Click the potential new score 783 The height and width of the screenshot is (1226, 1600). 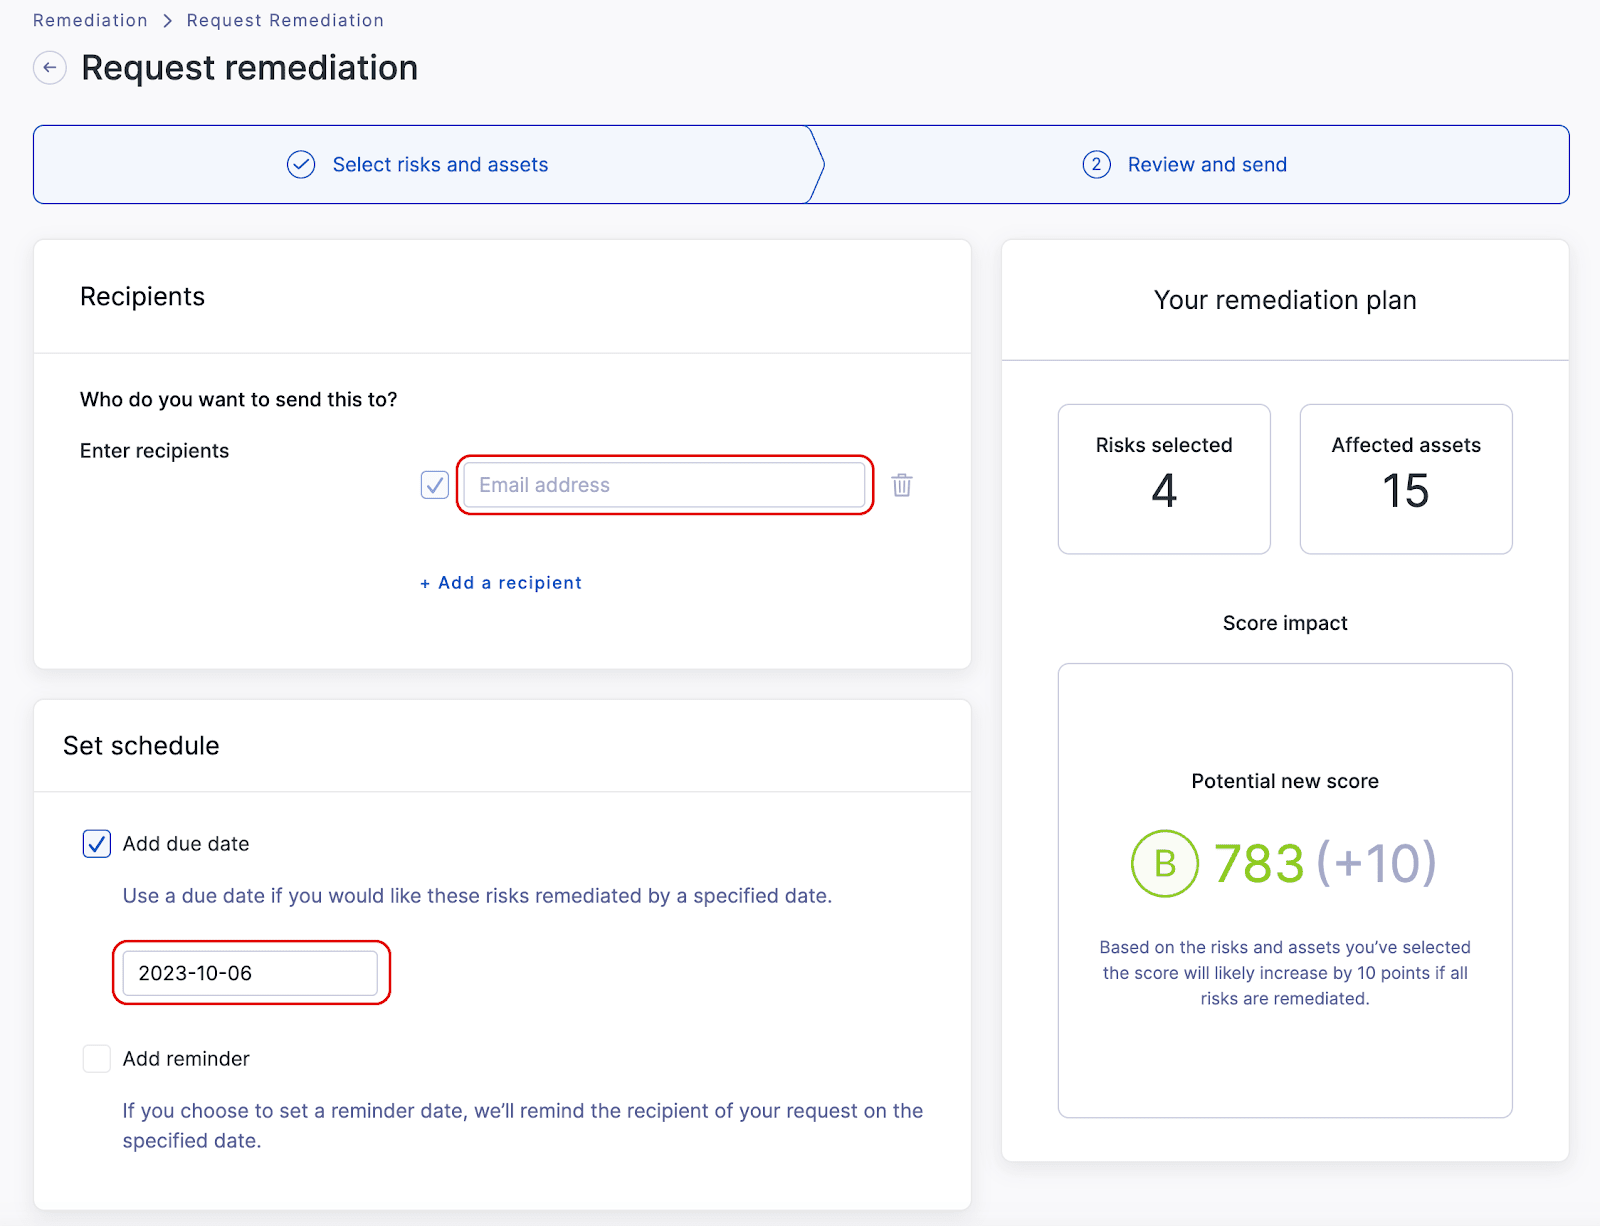click(1259, 863)
